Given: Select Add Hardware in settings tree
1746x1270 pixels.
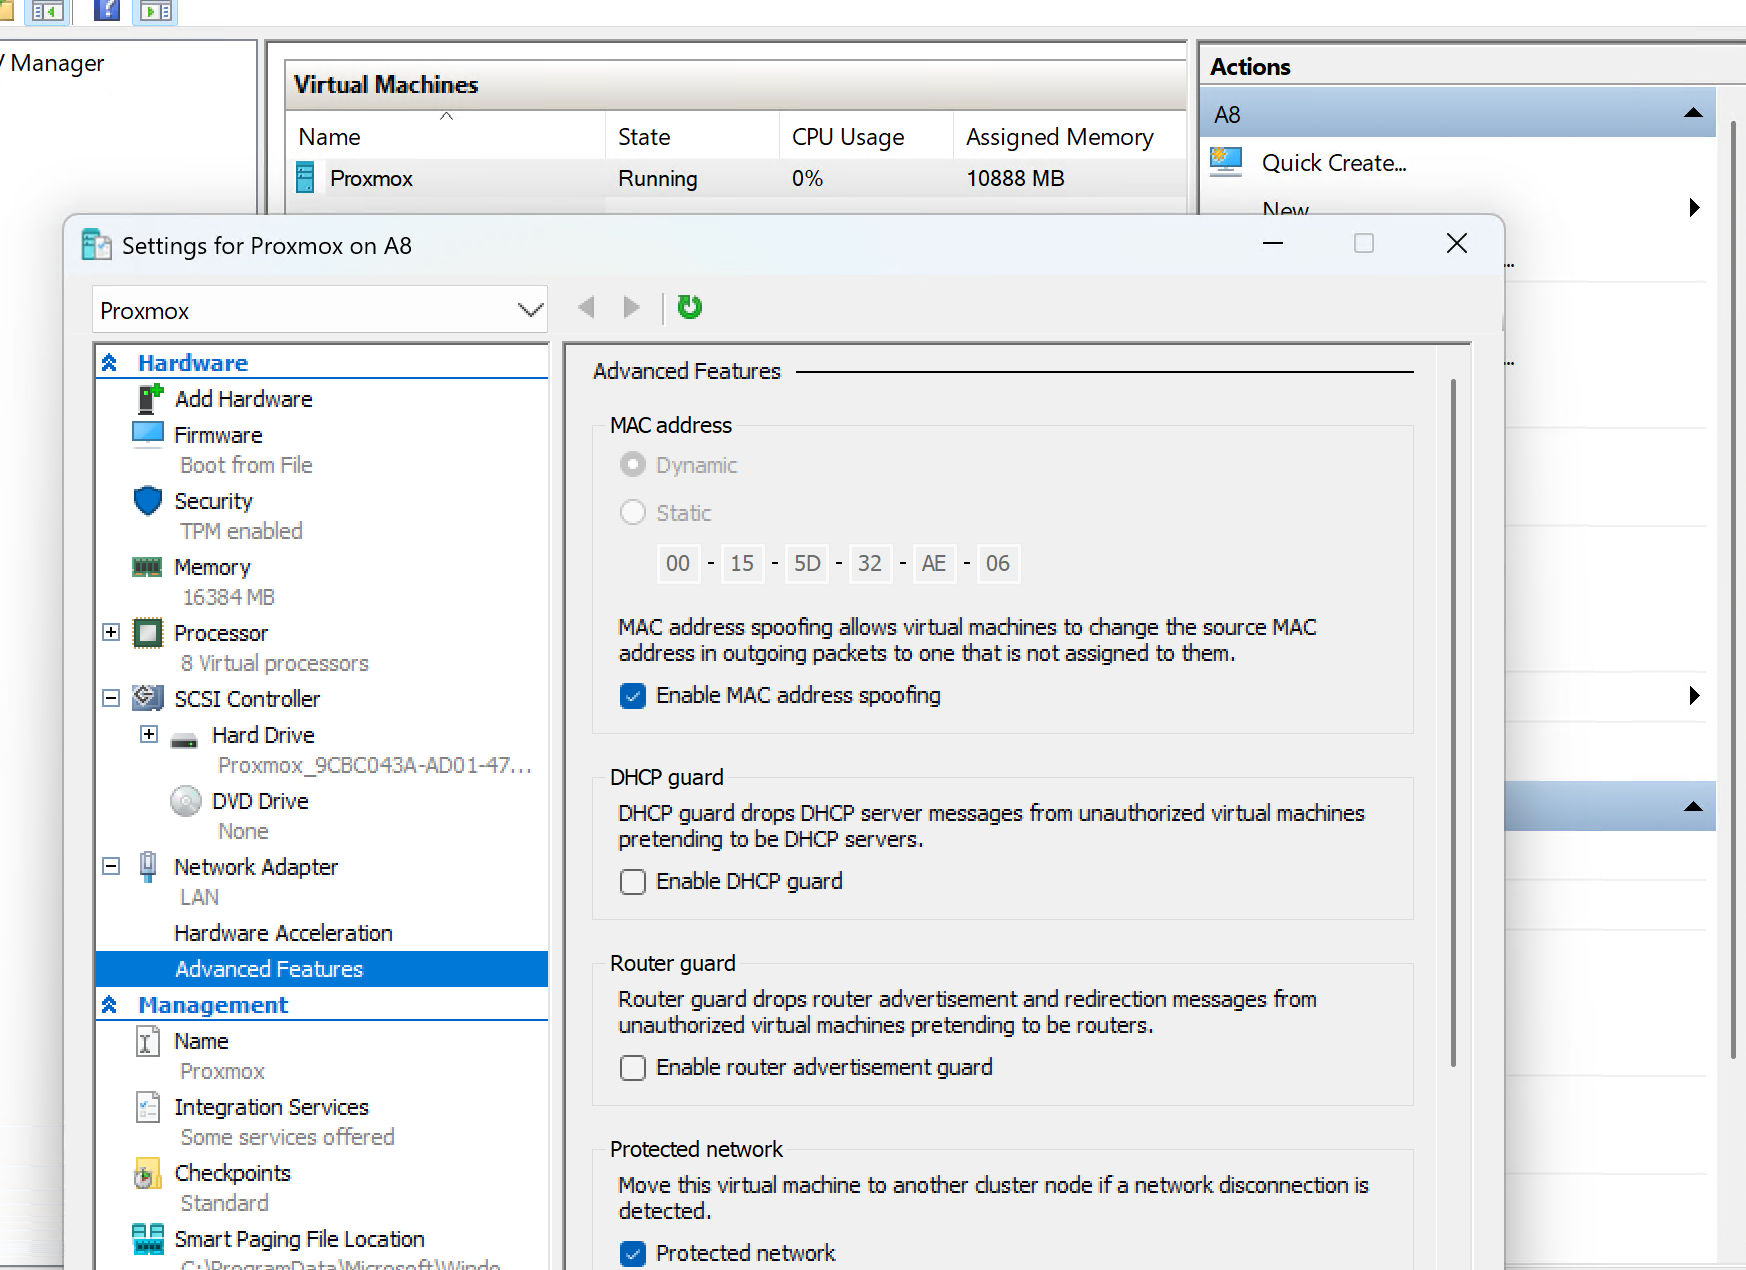Looking at the screenshot, I should (x=243, y=399).
